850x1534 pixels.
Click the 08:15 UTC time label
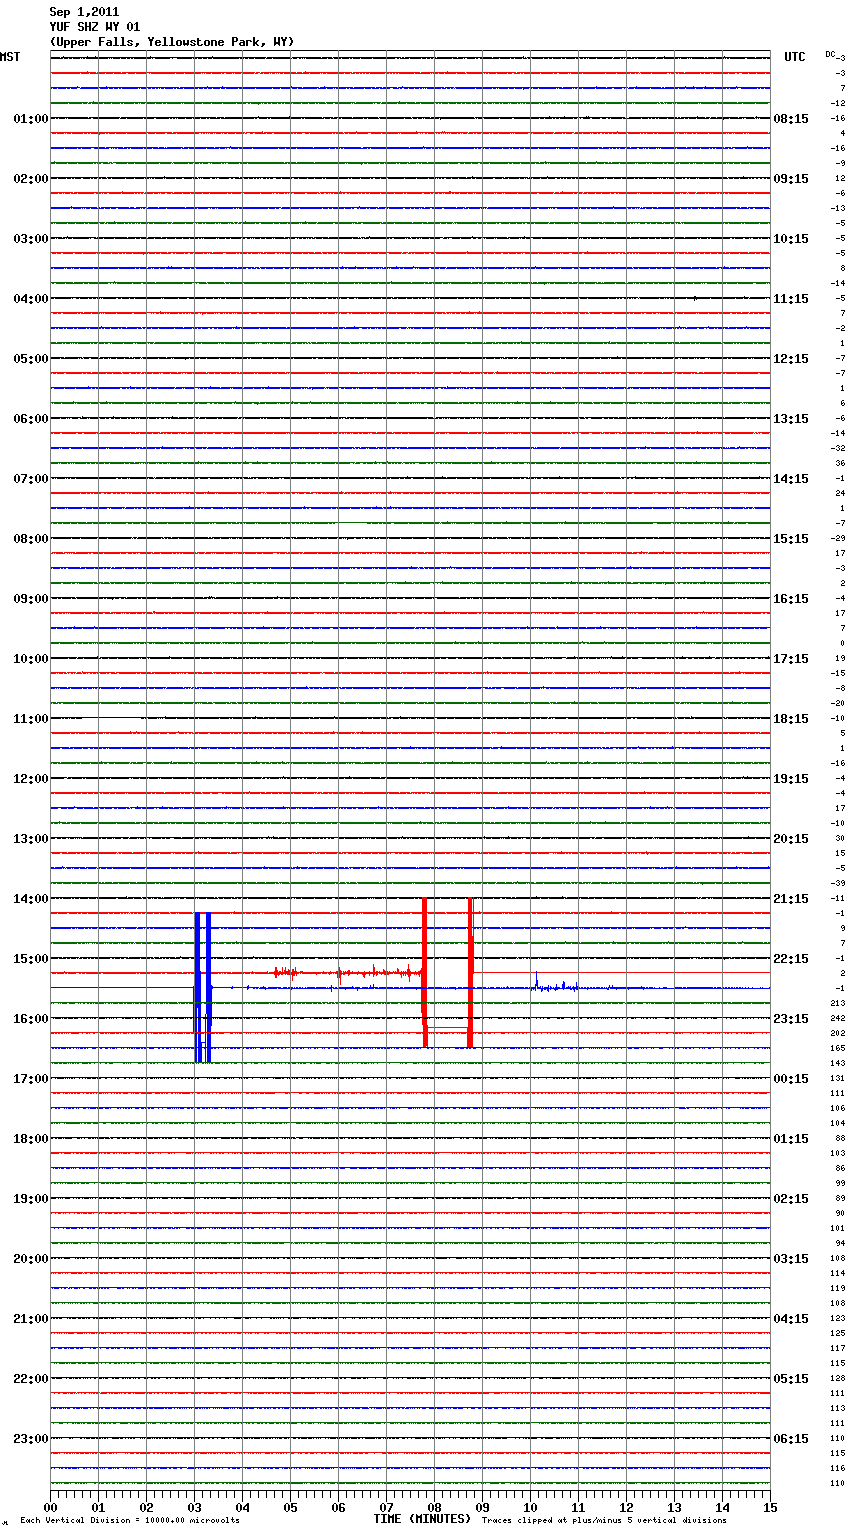(x=791, y=118)
